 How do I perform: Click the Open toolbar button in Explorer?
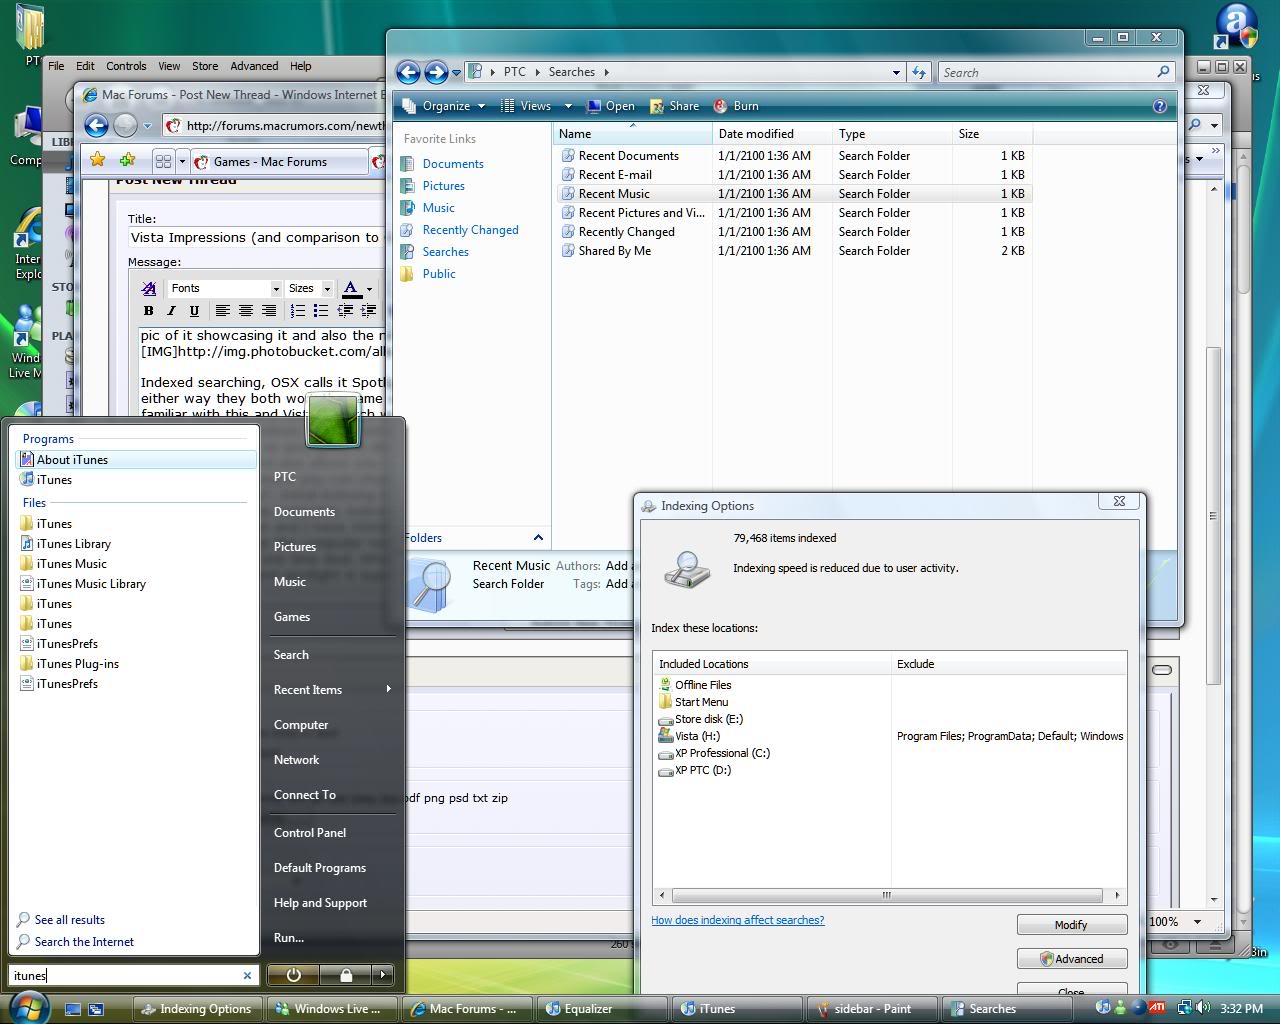pos(611,106)
